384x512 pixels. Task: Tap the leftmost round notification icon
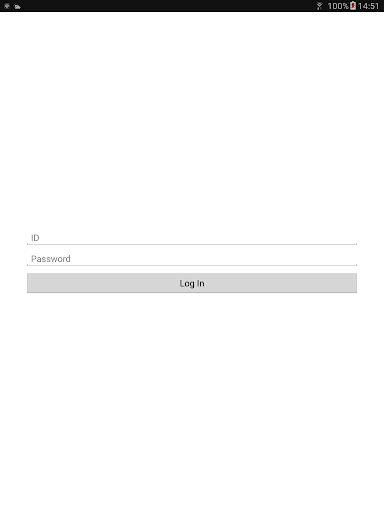7,6
